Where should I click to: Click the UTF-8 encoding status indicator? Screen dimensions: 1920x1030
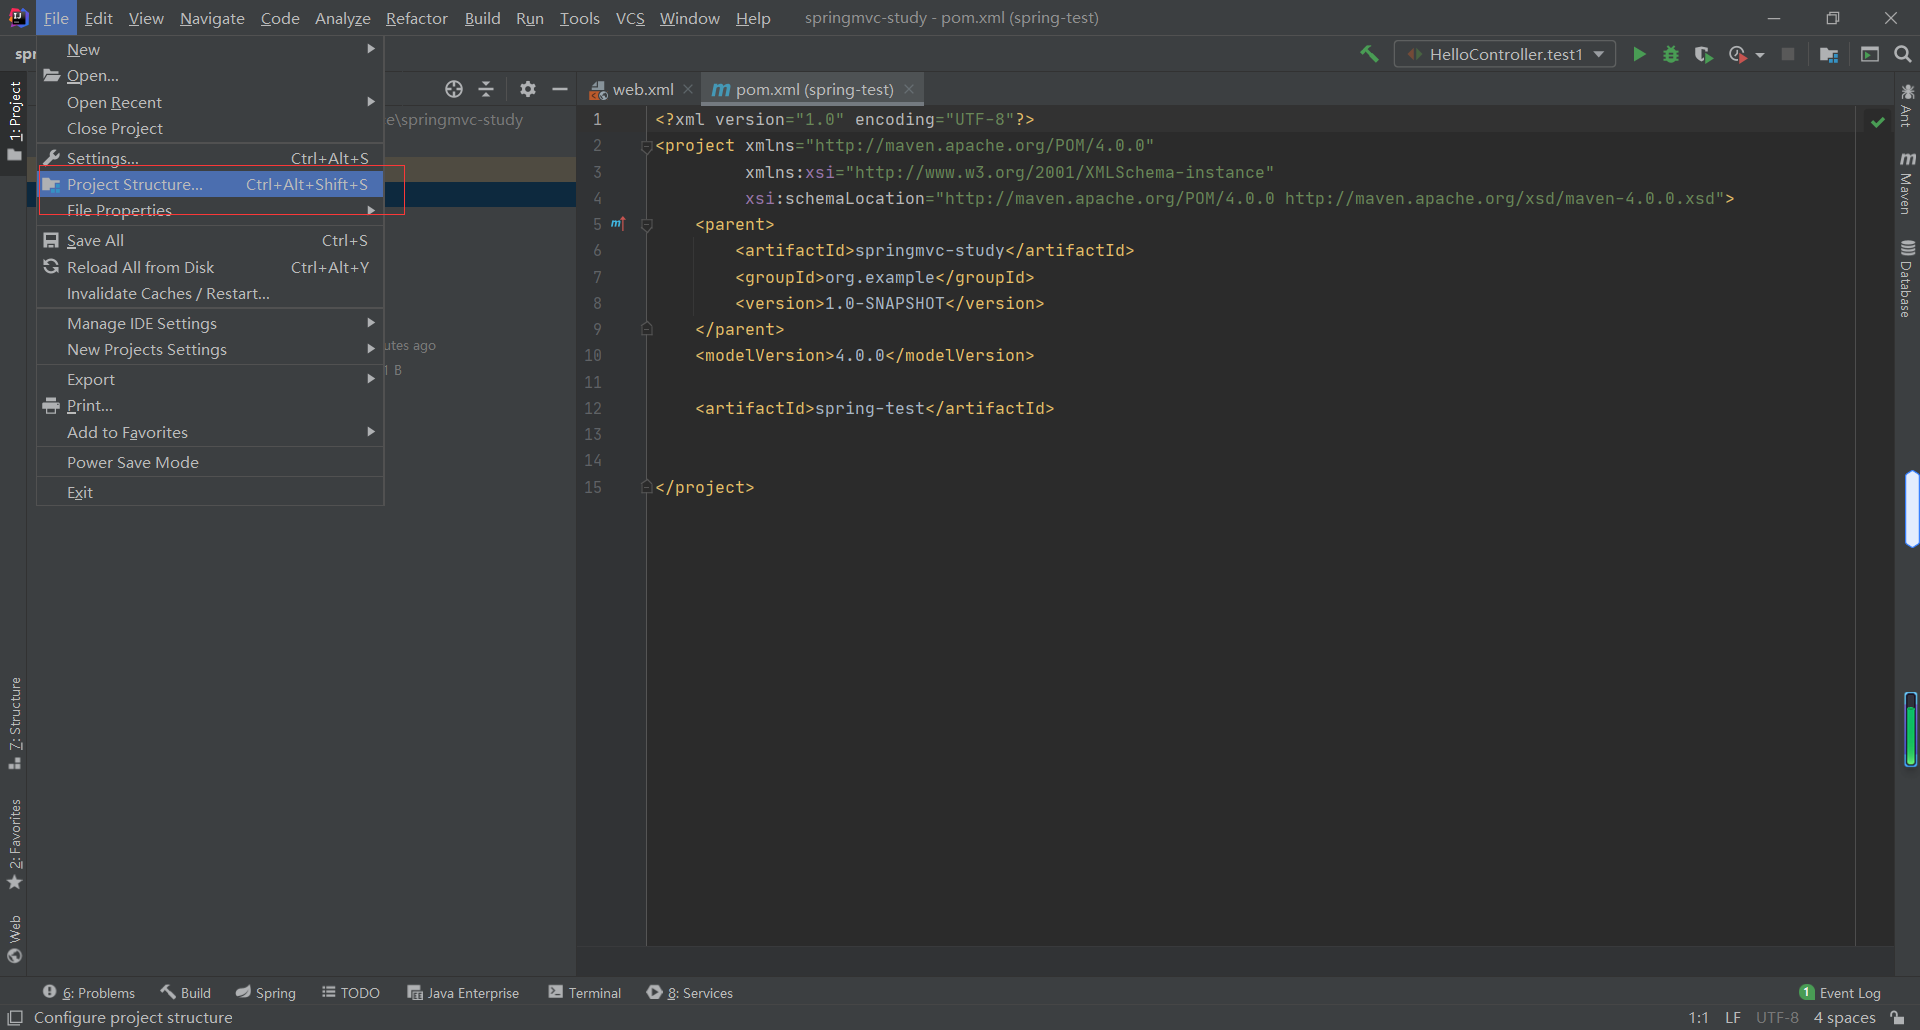1777,1017
